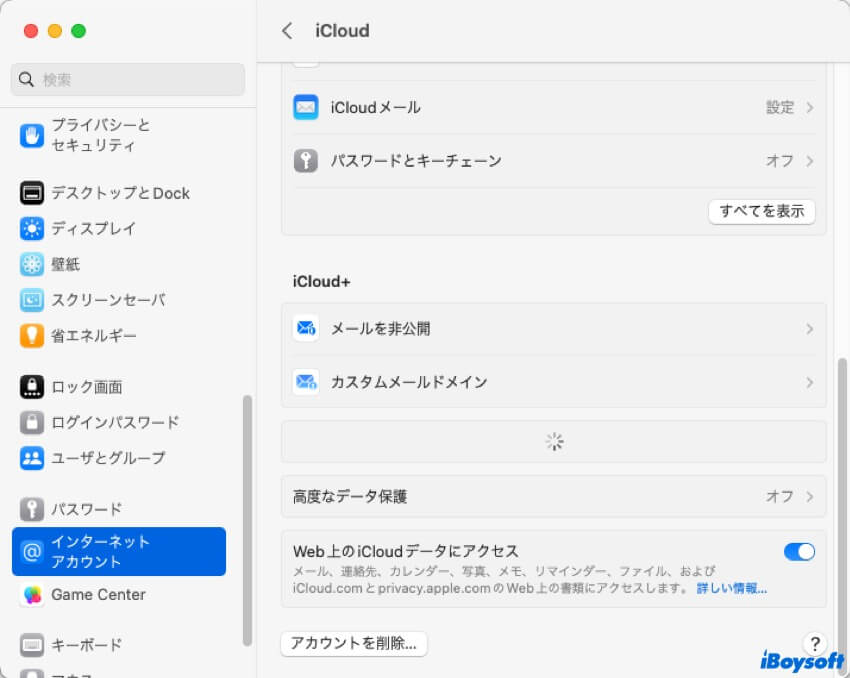Viewport: 850px width, 678px height.
Task: Select Game Center in sidebar
Action: point(119,595)
